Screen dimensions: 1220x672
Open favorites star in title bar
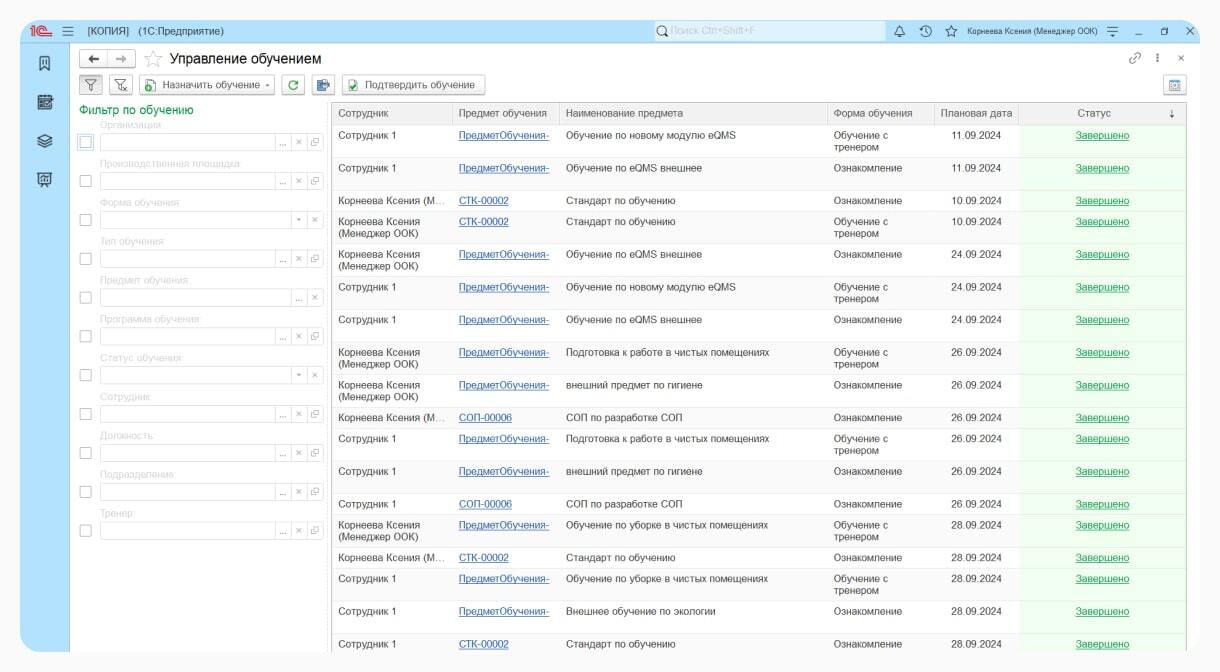click(x=951, y=31)
